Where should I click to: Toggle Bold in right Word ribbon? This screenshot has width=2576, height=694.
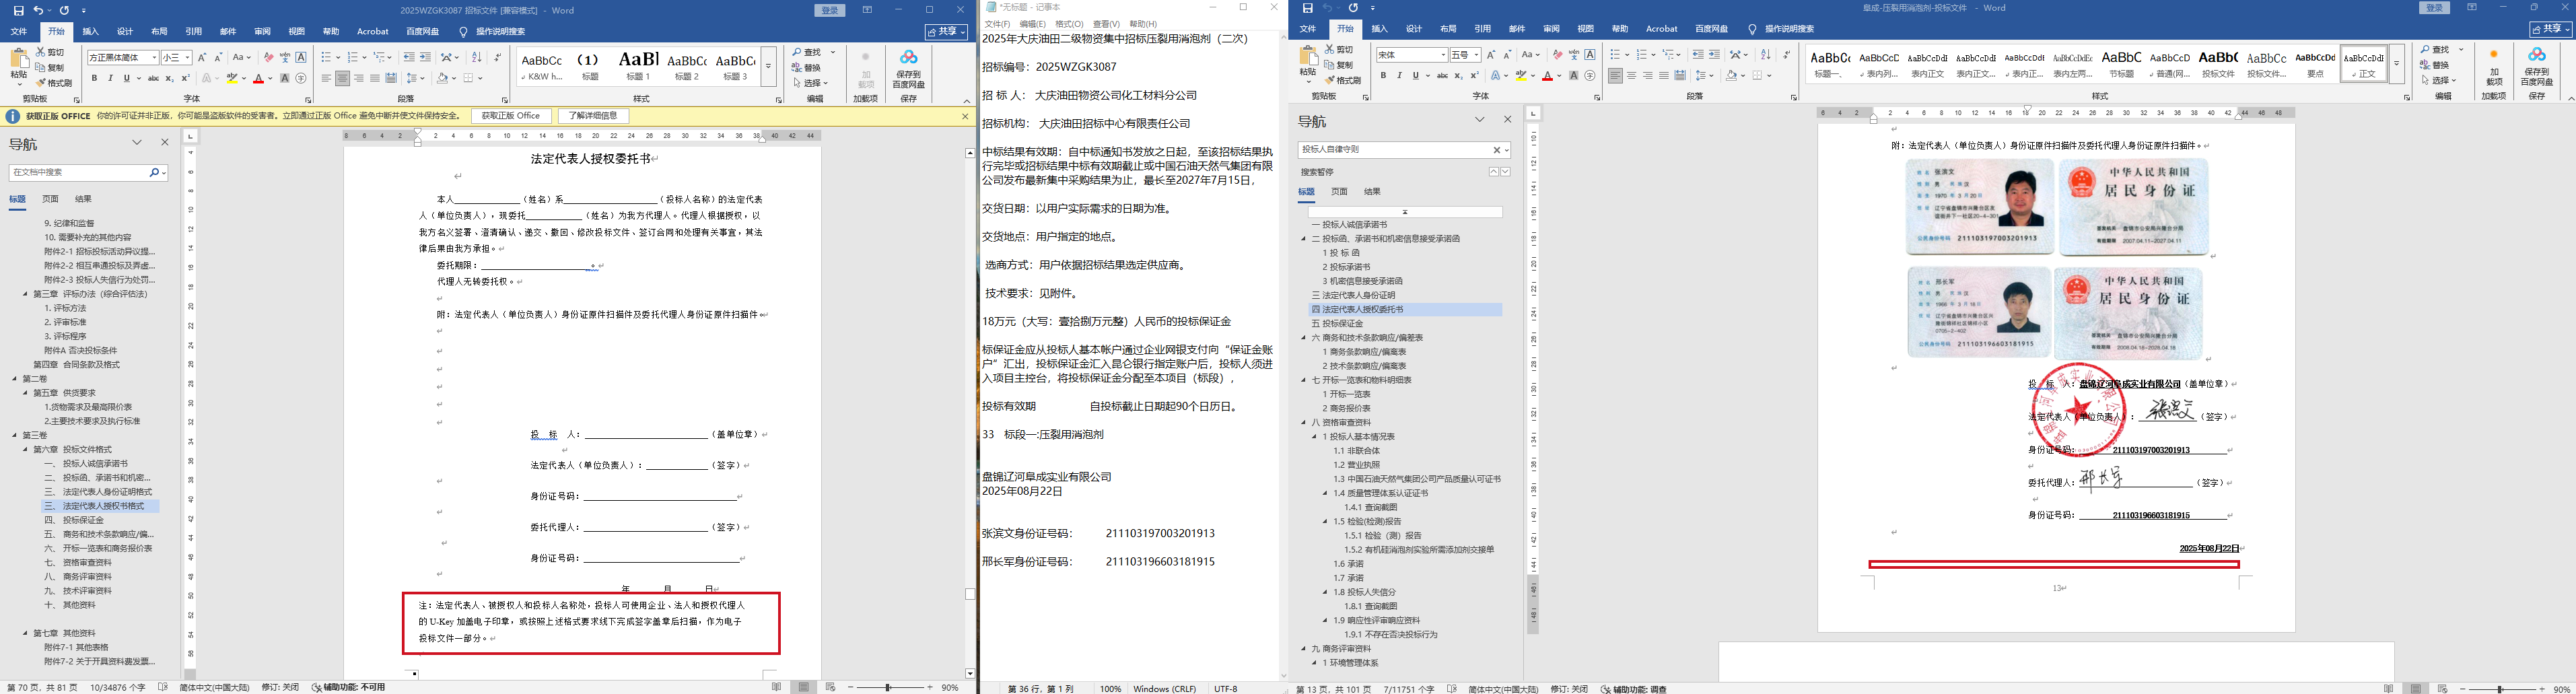pos(1383,76)
